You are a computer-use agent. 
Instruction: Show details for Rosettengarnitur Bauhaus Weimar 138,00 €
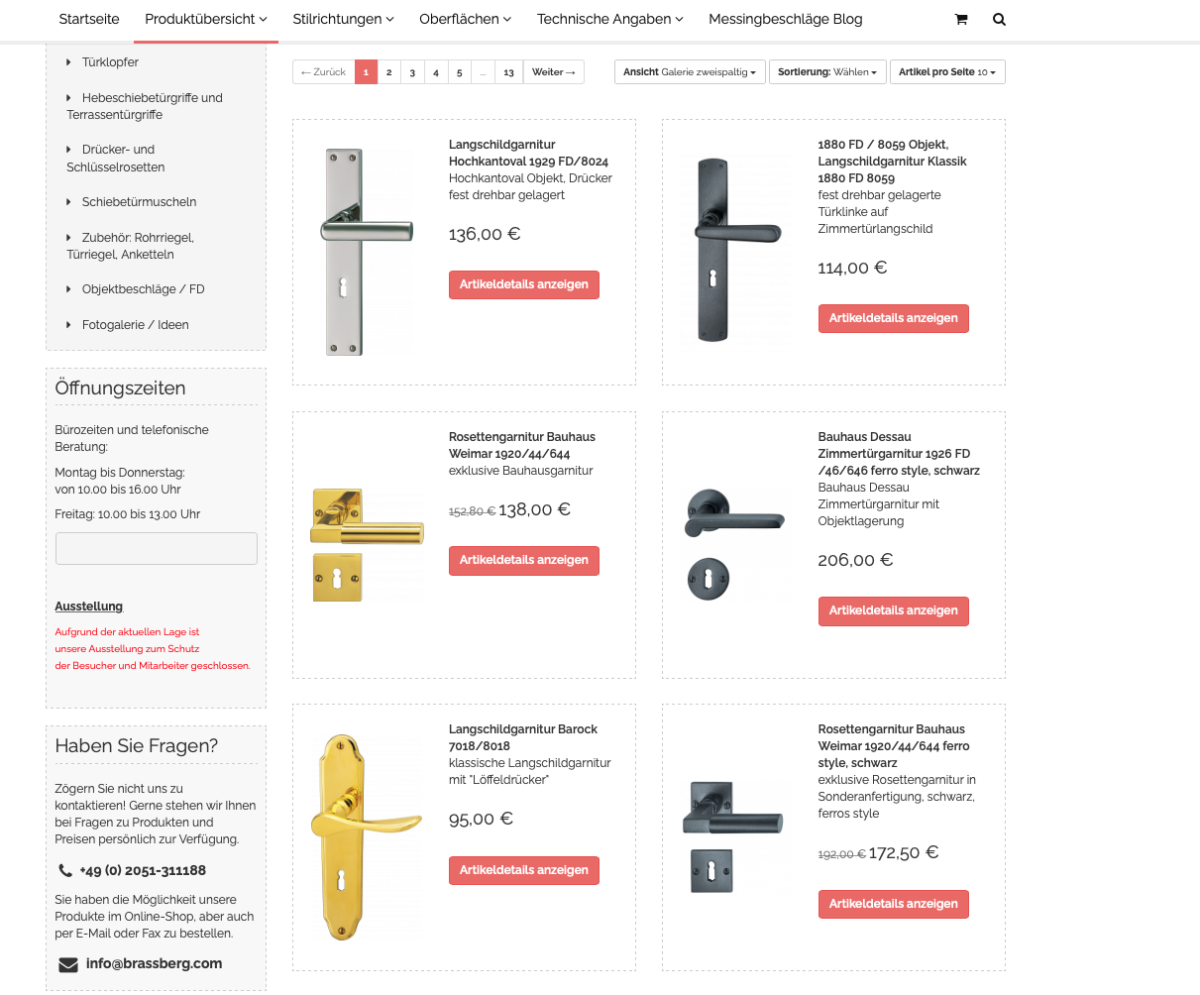pos(524,560)
